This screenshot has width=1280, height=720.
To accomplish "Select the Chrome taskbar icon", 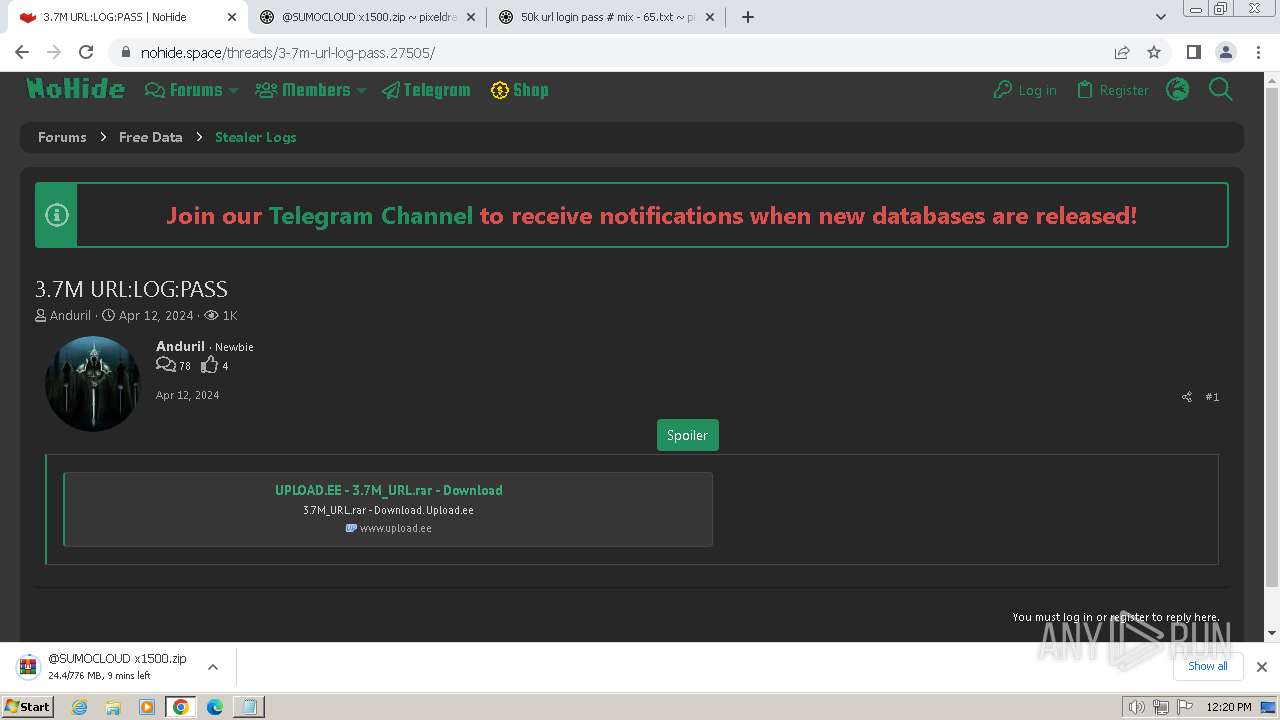I will (x=180, y=707).
